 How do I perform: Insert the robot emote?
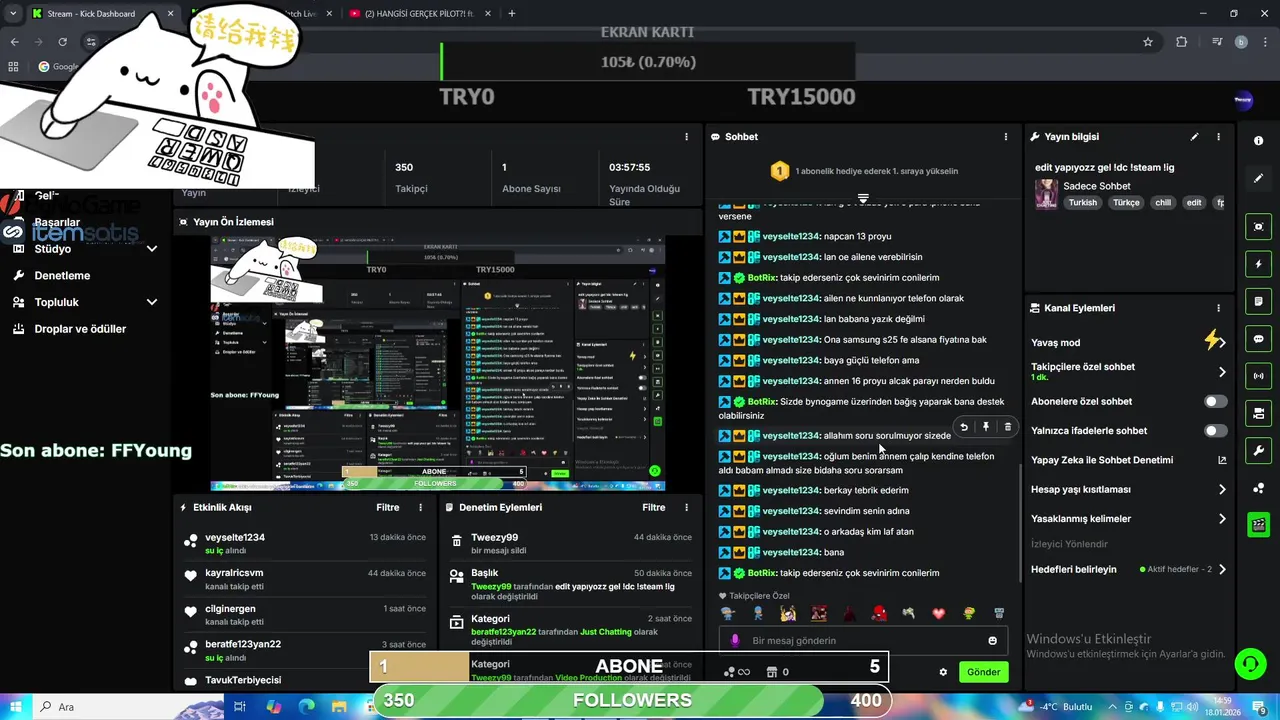tap(998, 613)
